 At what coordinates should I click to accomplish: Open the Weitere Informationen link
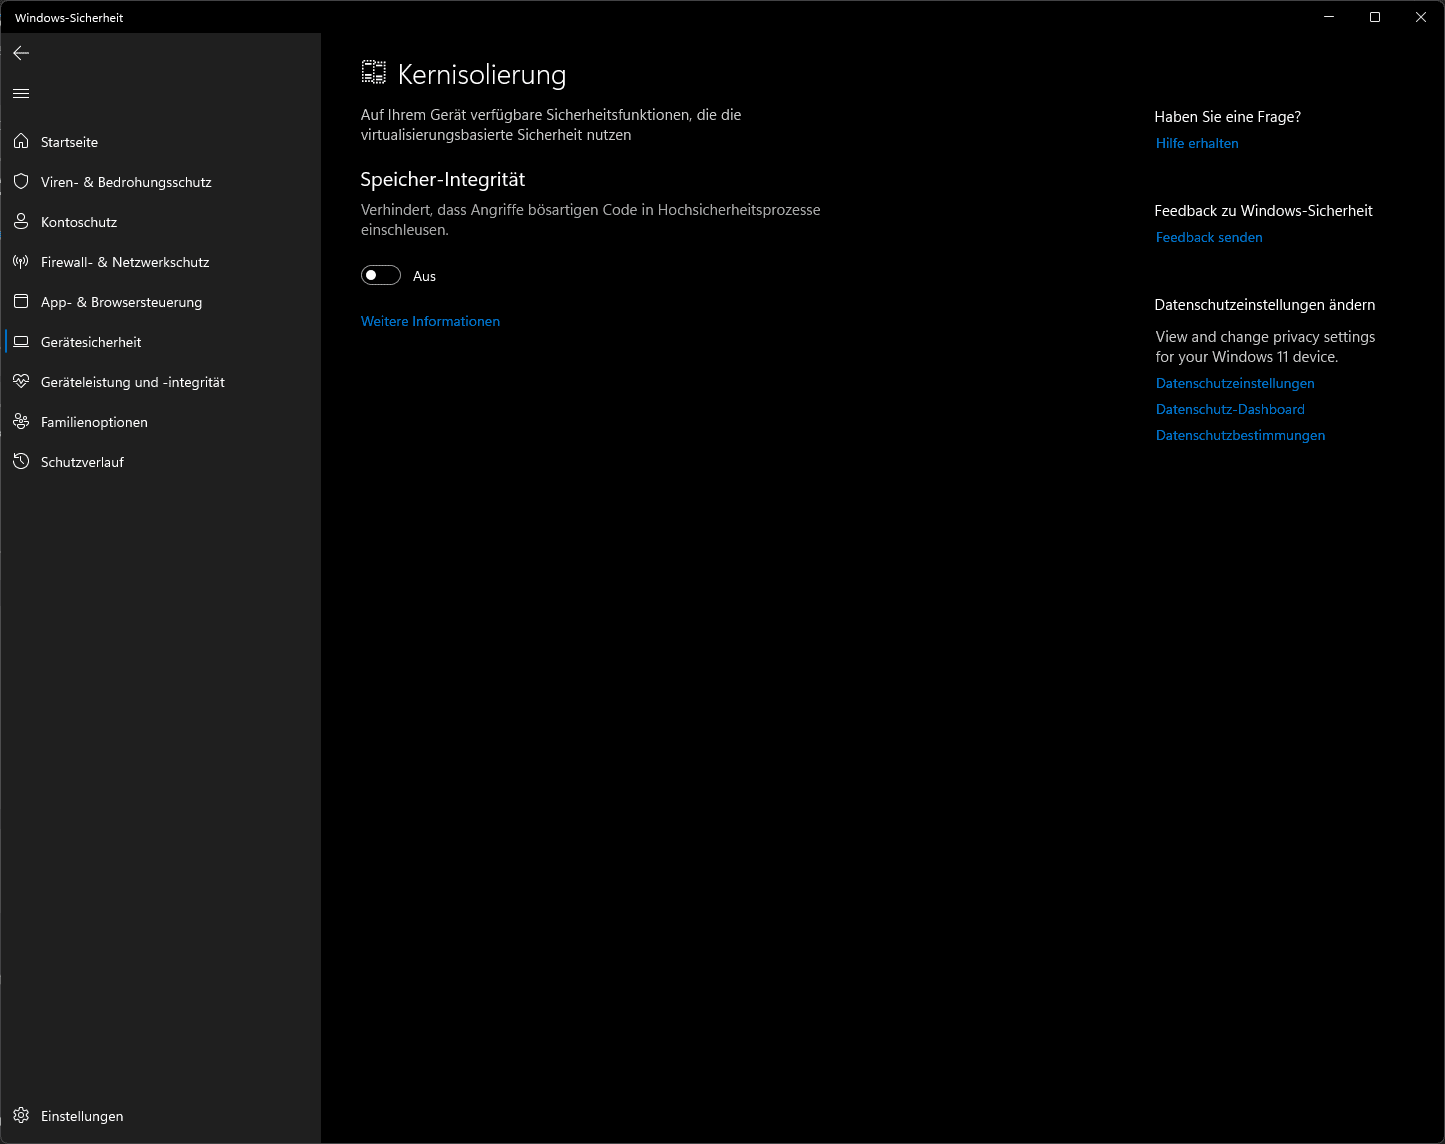coord(430,321)
